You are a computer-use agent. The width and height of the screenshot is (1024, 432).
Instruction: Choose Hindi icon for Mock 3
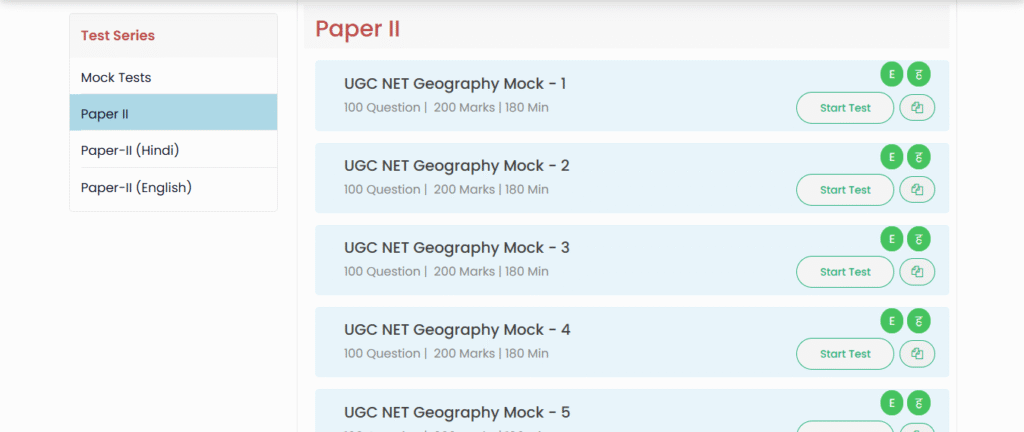(918, 239)
